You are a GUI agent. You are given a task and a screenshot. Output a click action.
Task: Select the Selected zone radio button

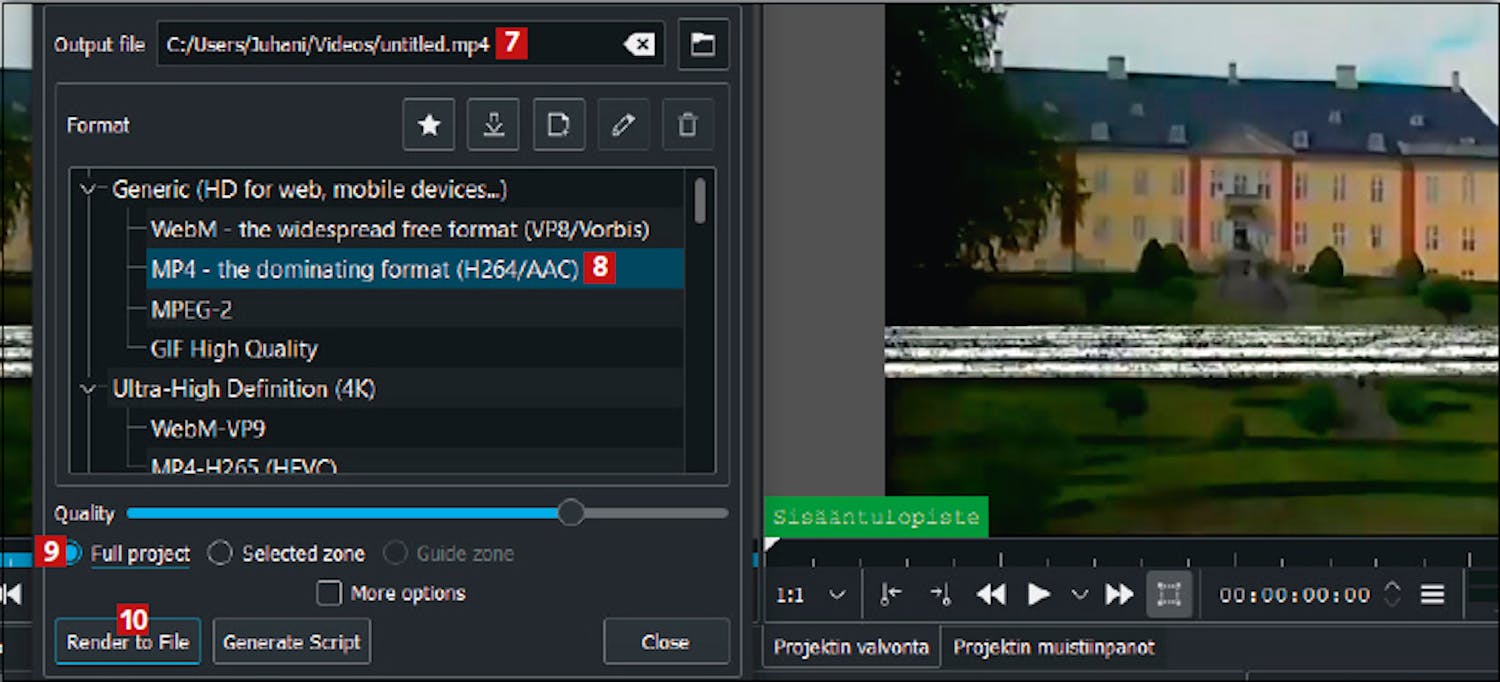click(220, 553)
